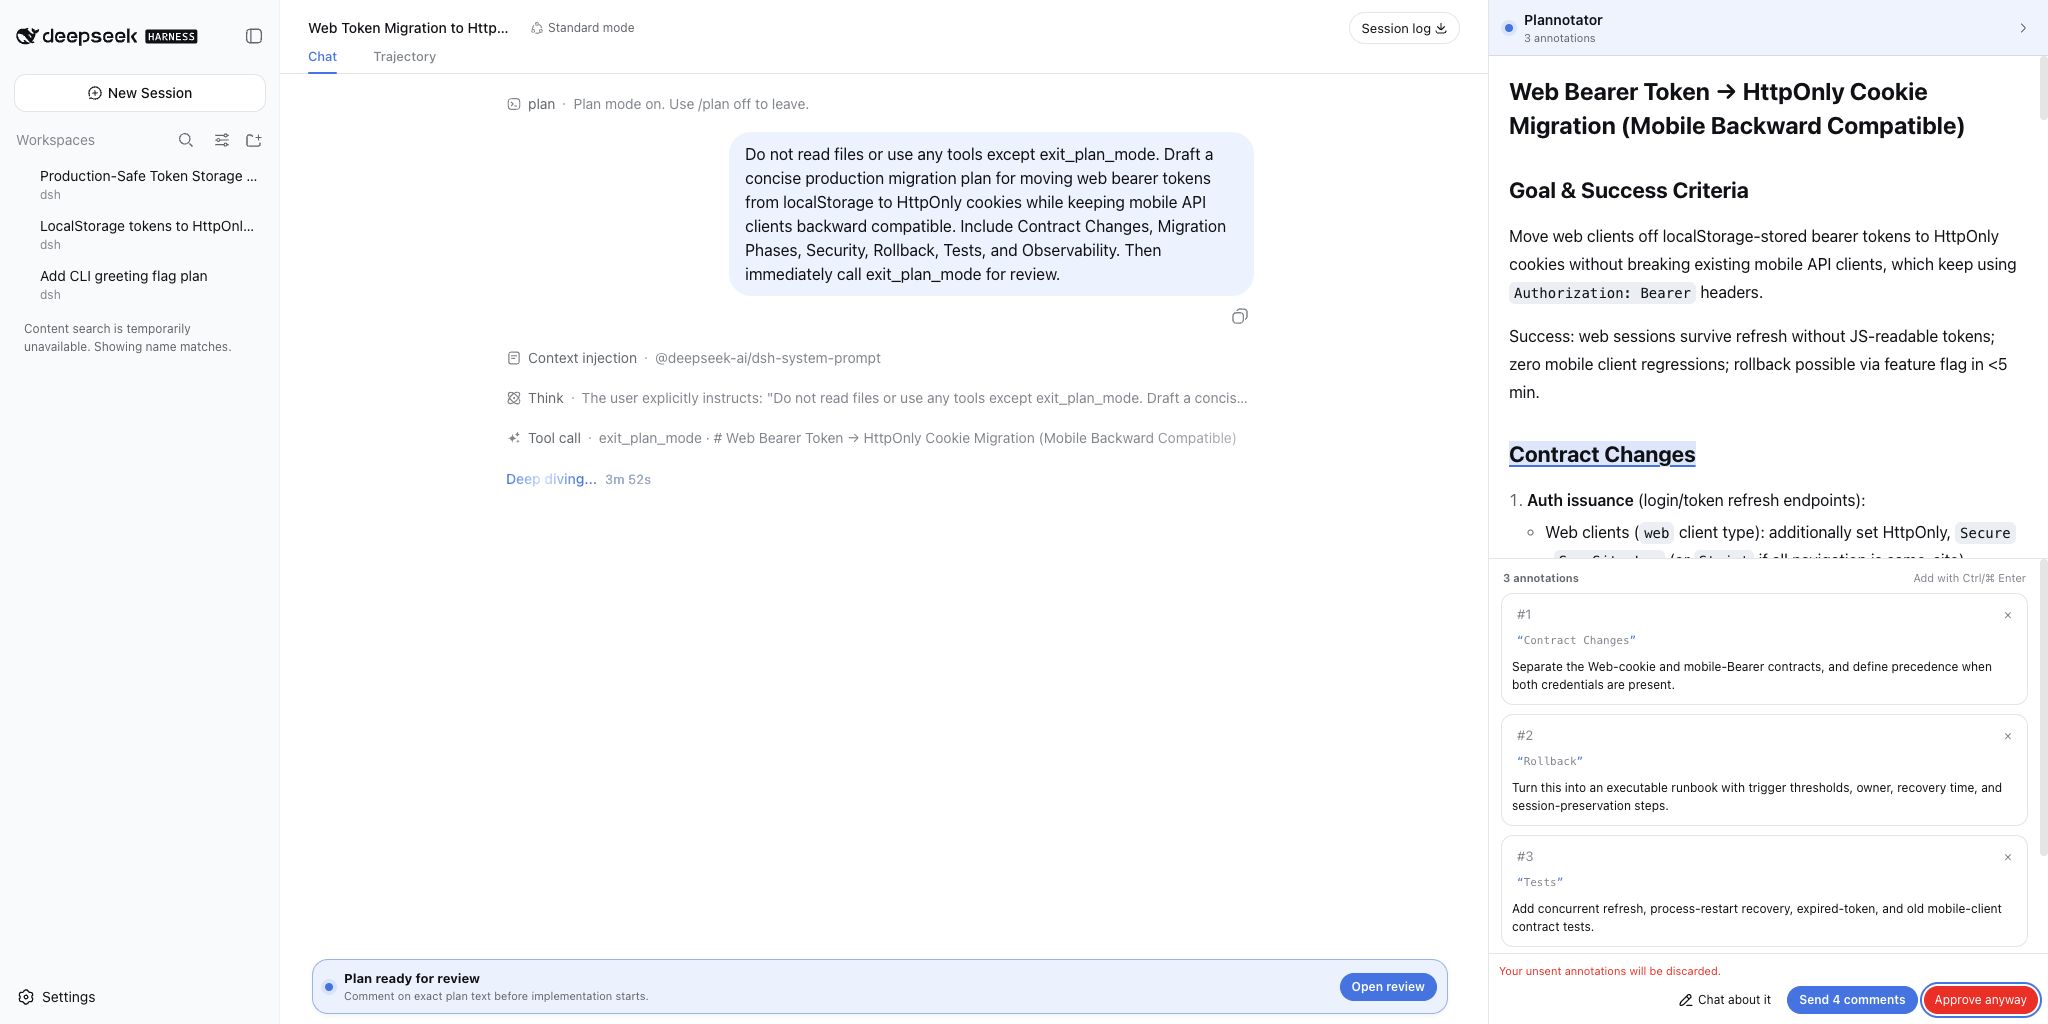Open Chat about it
Viewport: 2048px width, 1024px height.
click(x=1725, y=1000)
